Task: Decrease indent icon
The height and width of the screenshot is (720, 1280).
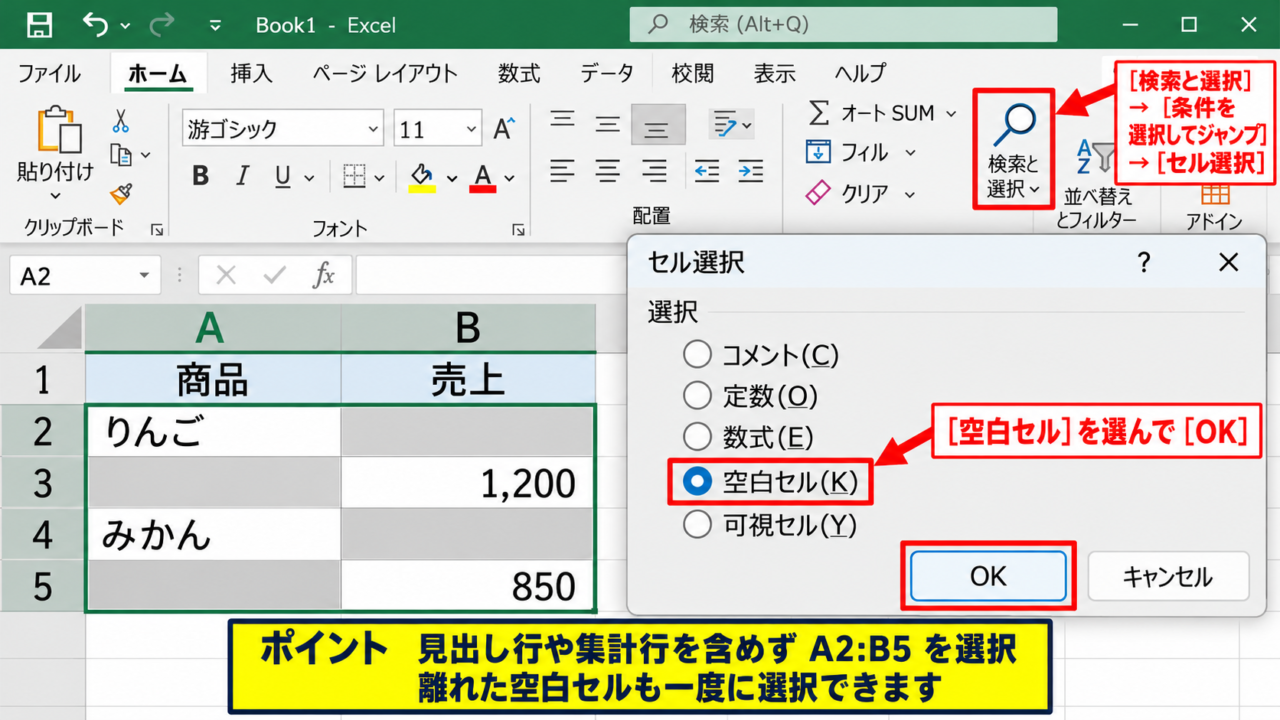Action: pyautogui.click(x=707, y=170)
